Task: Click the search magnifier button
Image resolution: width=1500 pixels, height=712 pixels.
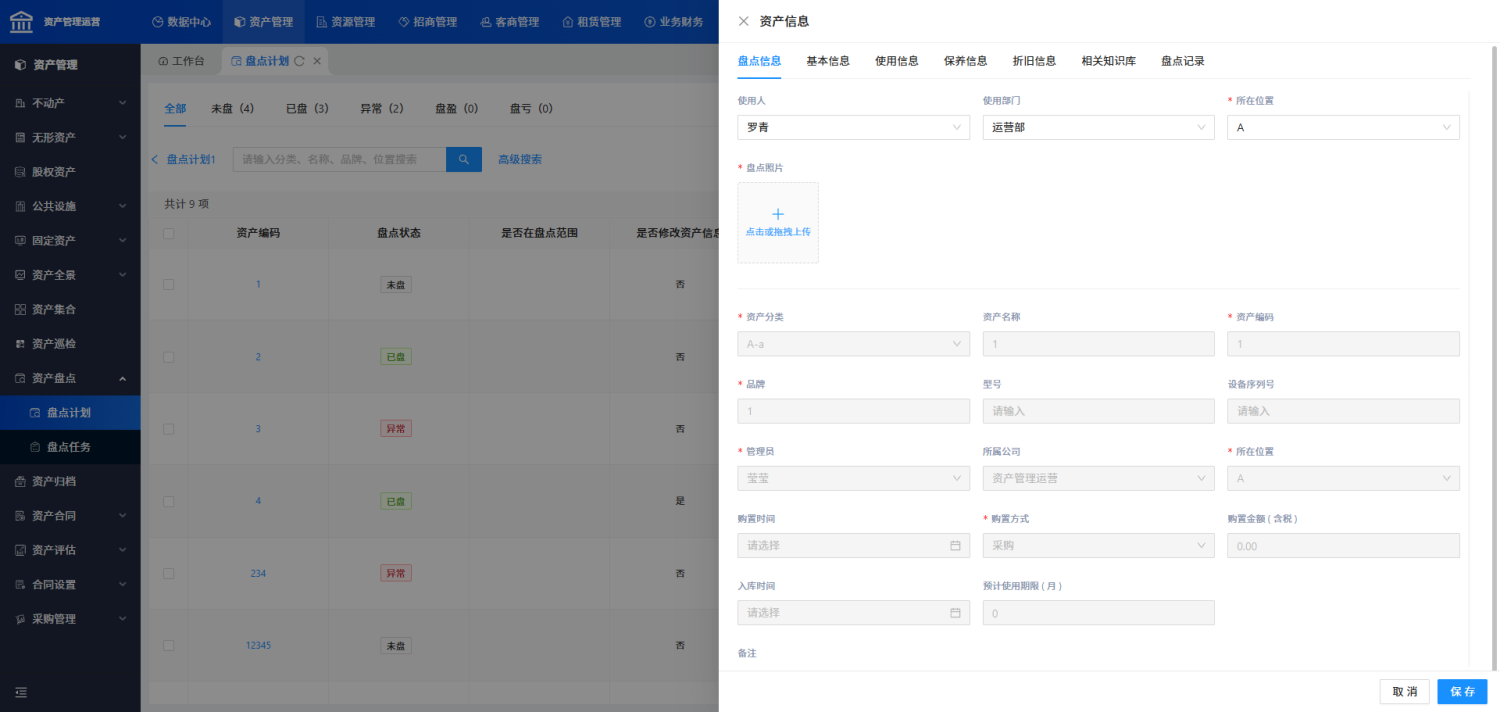Action: (x=464, y=159)
